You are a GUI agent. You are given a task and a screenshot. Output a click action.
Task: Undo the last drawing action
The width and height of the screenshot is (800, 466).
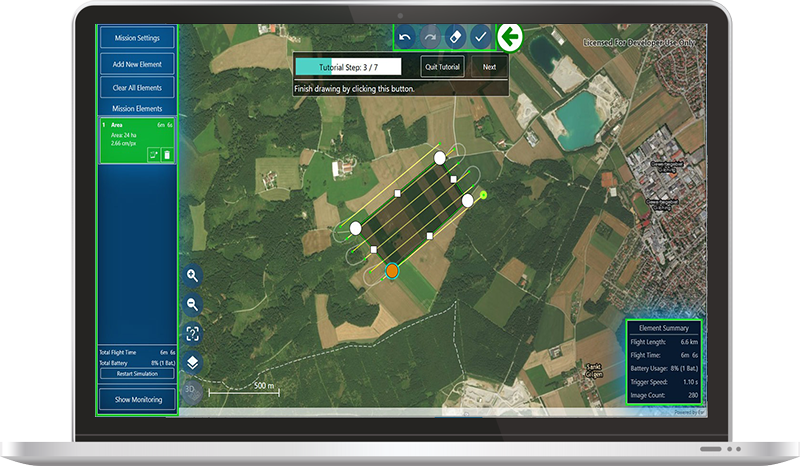pyautogui.click(x=405, y=37)
